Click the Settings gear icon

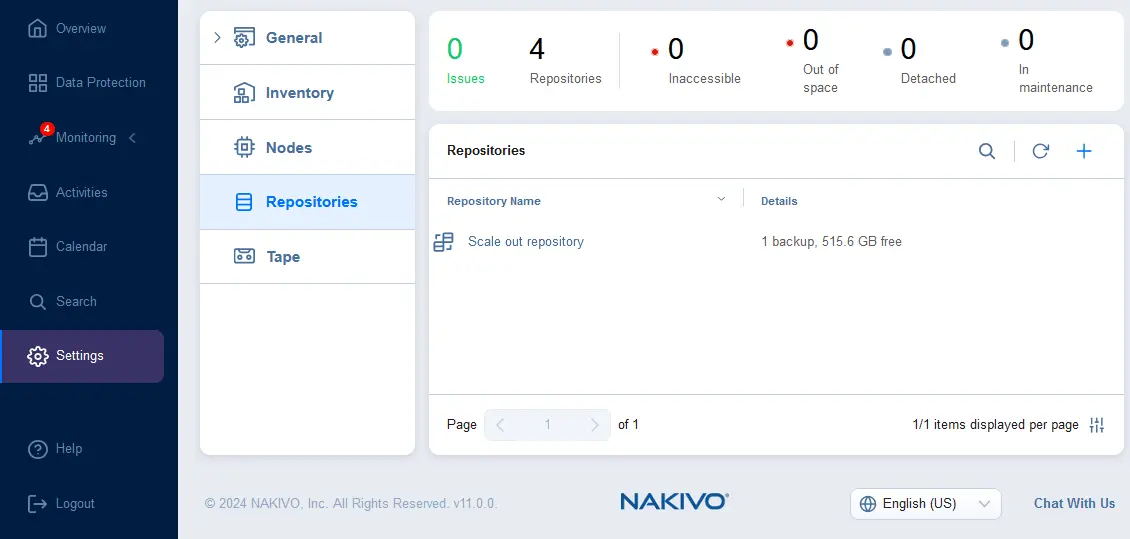(x=37, y=356)
